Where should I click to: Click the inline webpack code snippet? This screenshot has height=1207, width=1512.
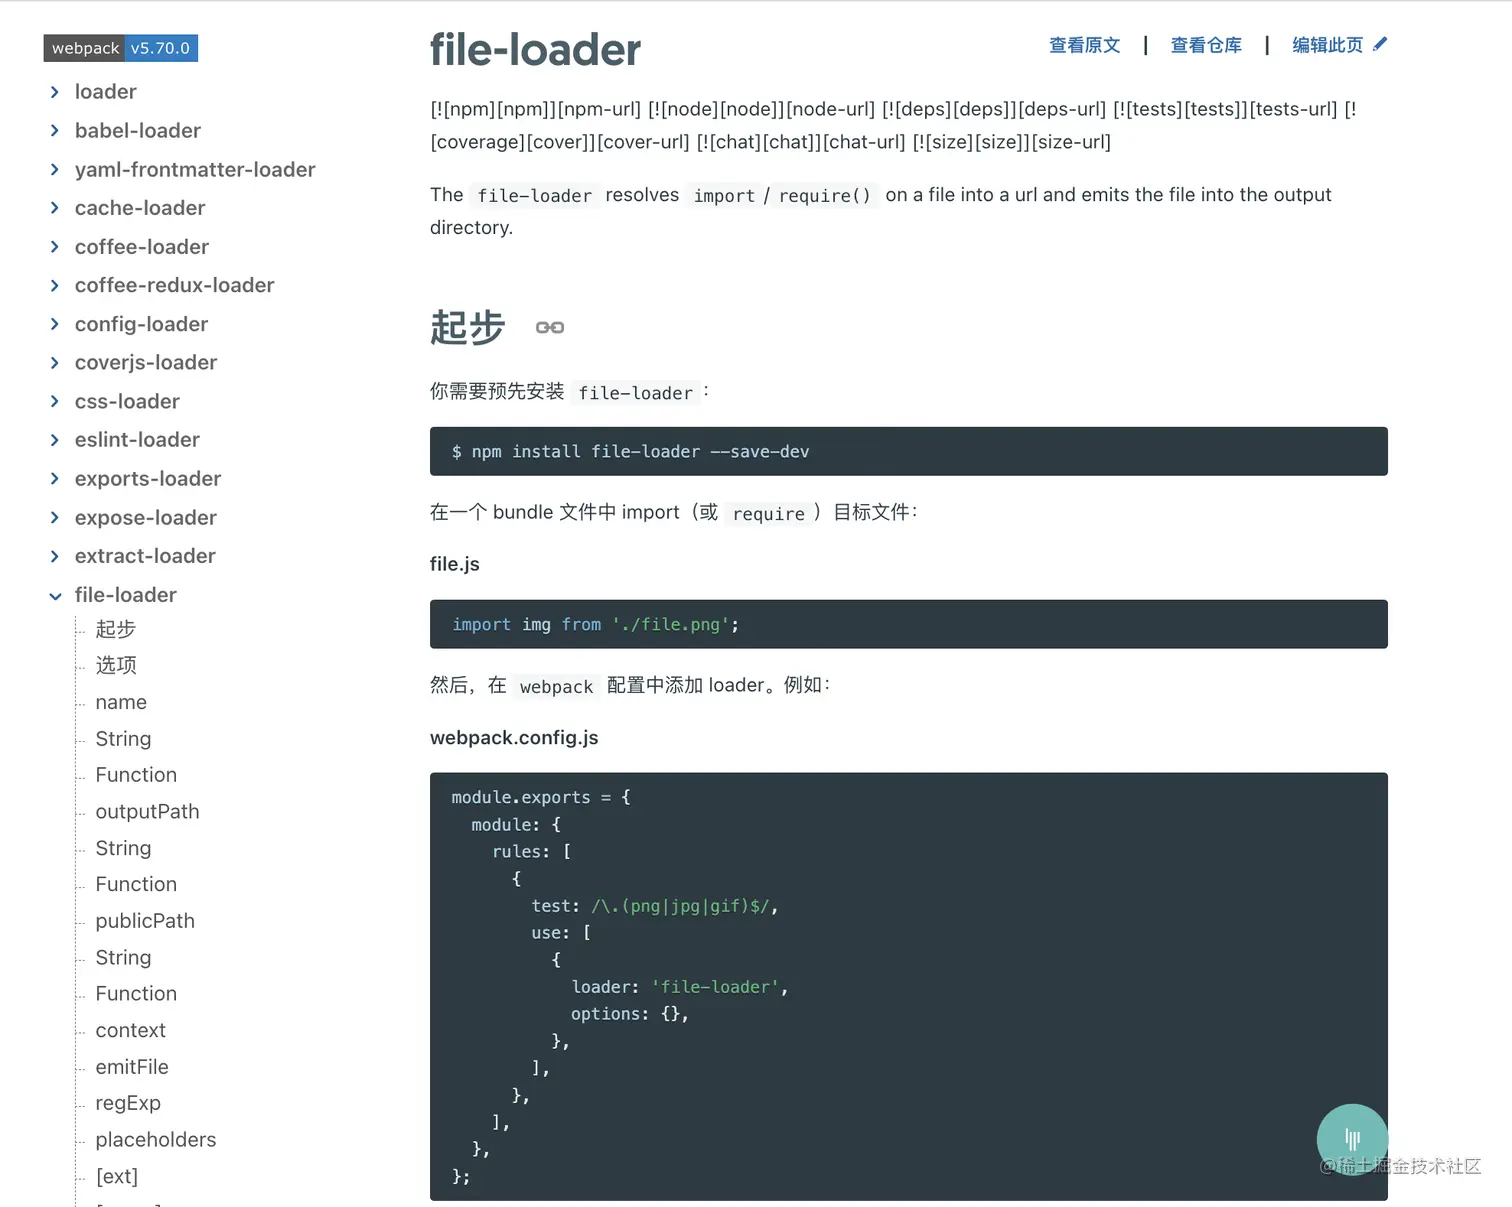point(557,686)
